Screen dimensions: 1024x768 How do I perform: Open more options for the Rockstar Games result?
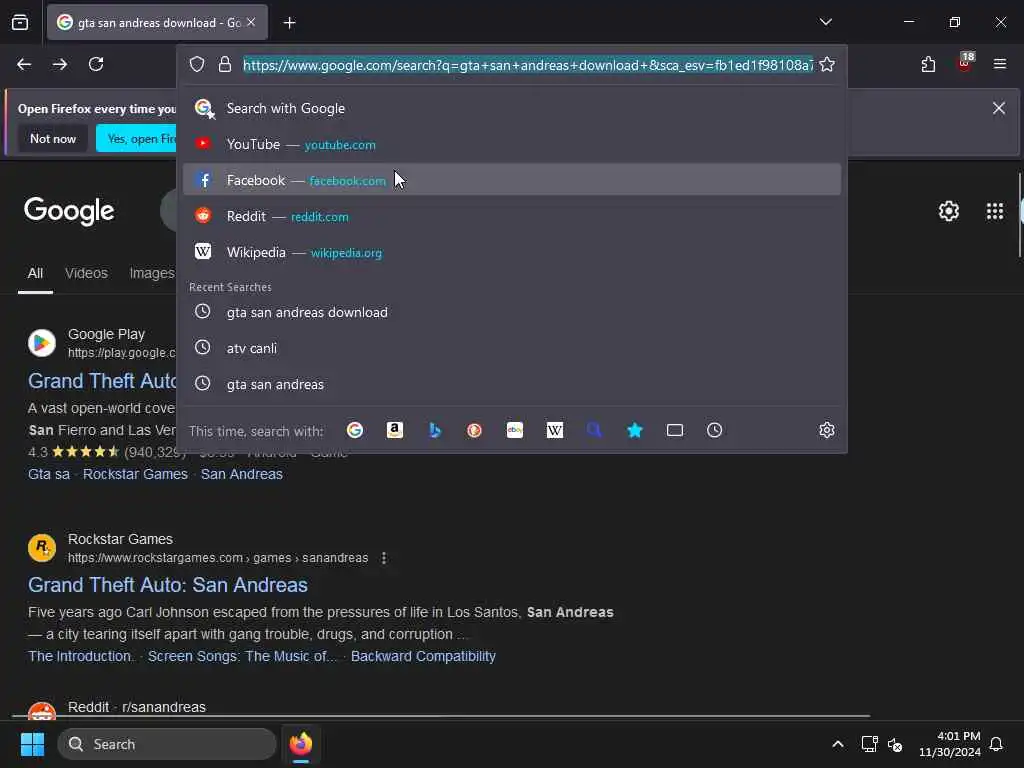384,558
